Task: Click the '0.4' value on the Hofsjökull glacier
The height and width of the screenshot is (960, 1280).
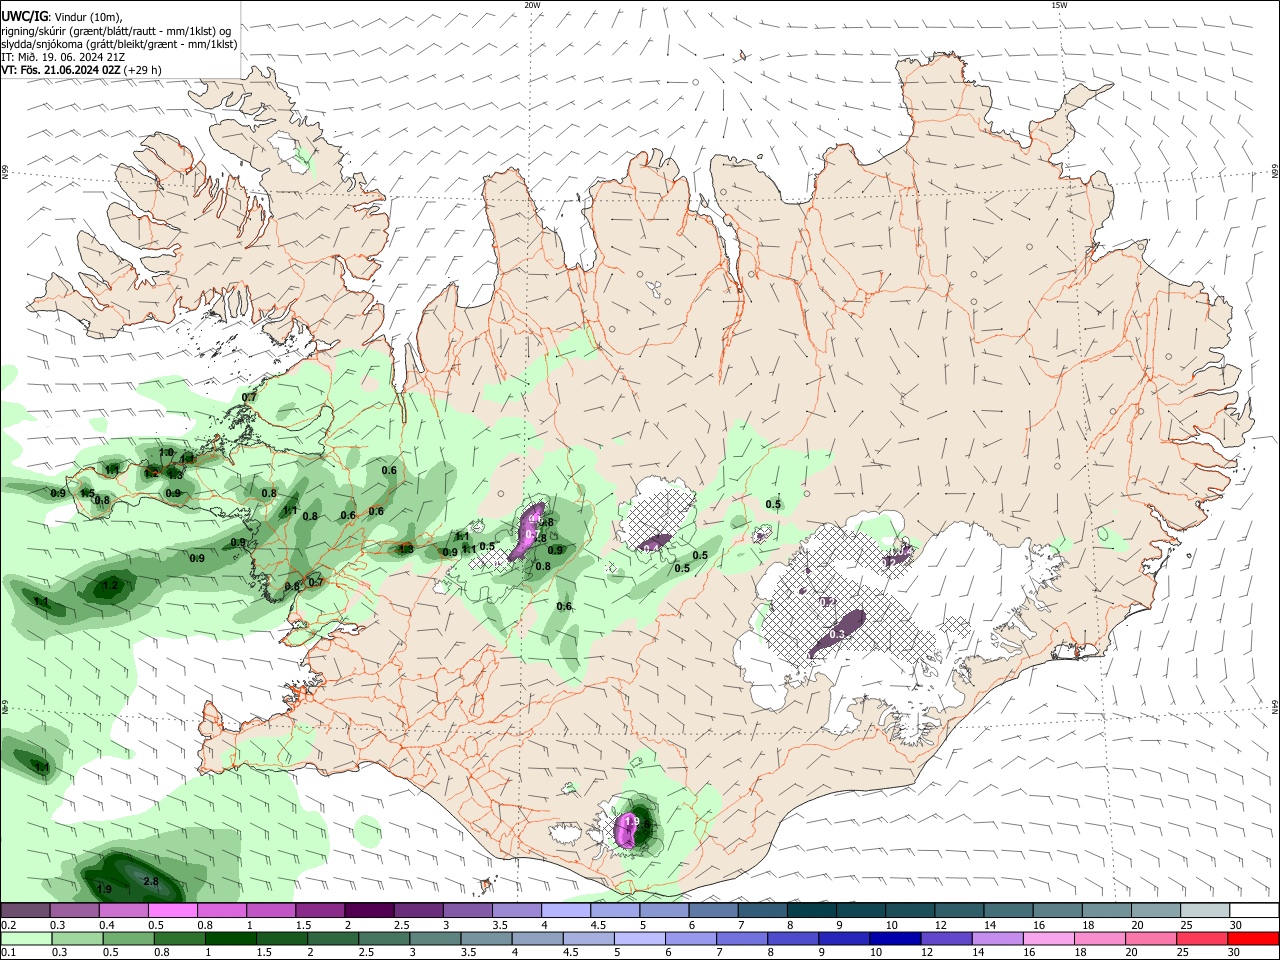Action: pos(653,548)
